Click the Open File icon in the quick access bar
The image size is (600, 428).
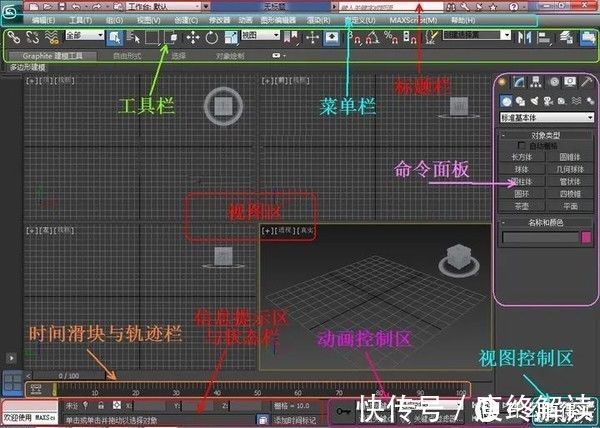[47, 7]
